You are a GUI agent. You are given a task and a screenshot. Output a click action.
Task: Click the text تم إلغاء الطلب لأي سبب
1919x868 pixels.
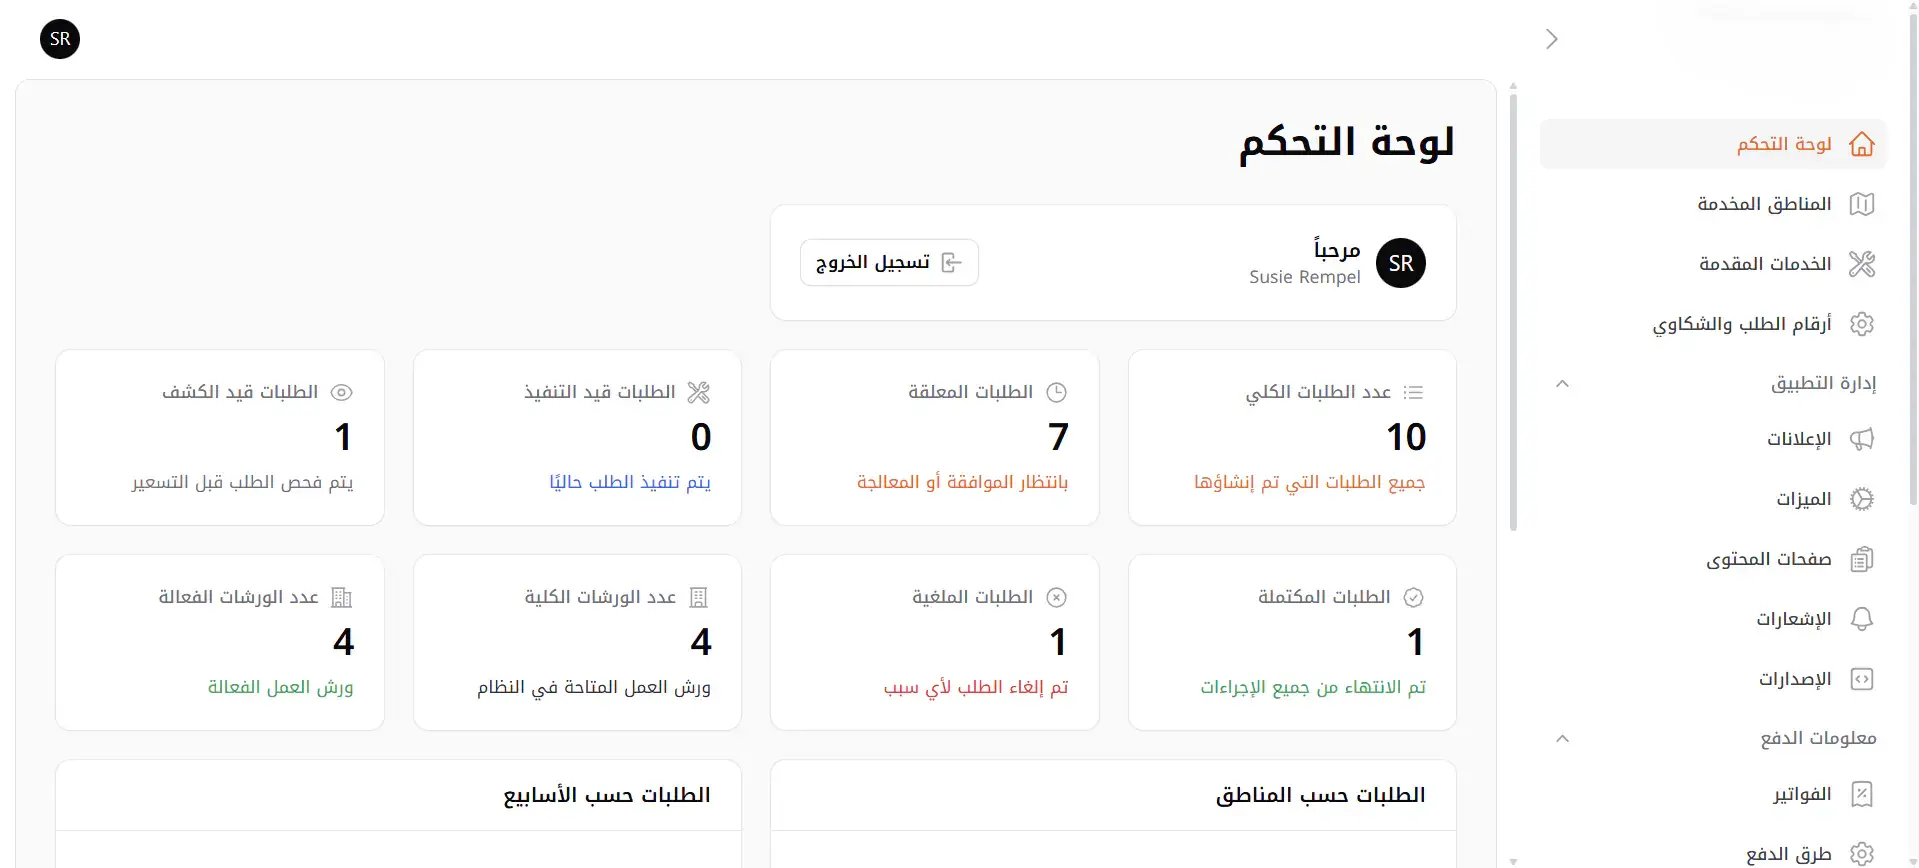click(976, 687)
